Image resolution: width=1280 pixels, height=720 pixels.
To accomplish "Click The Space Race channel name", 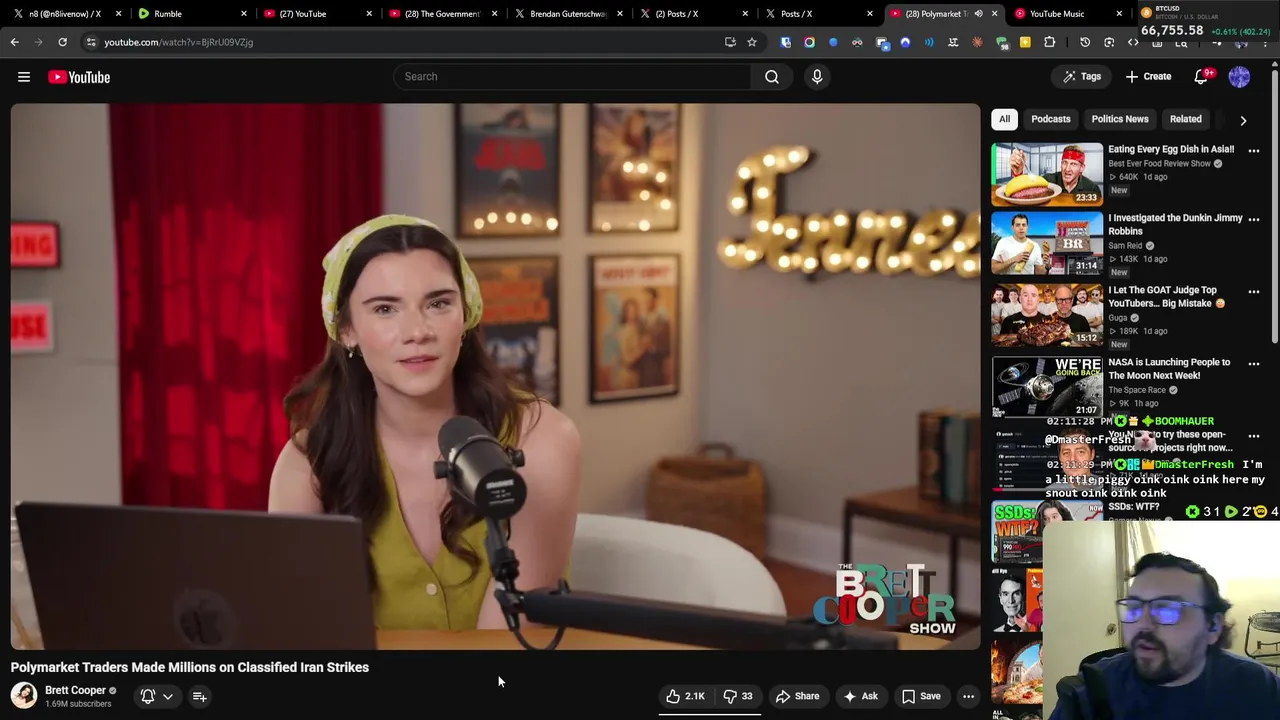I will pyautogui.click(x=1137, y=390).
